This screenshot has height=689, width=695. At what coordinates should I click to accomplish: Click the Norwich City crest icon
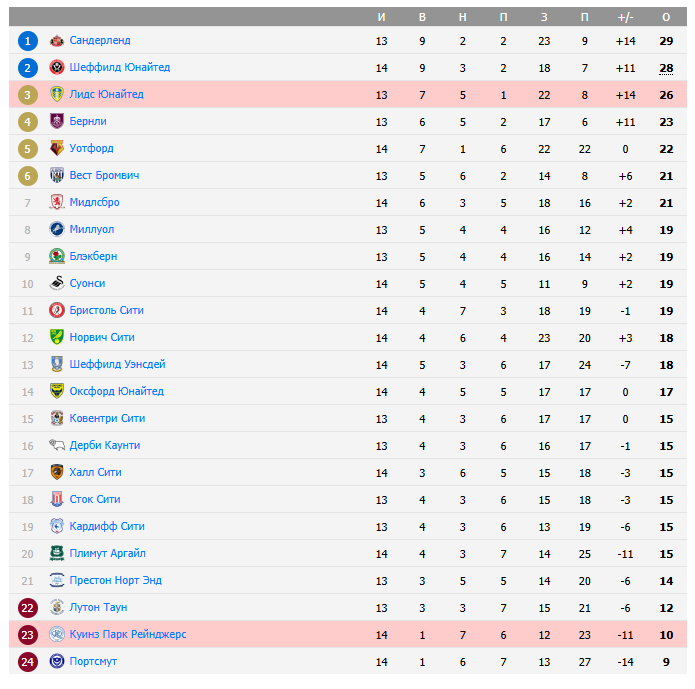[x=57, y=338]
